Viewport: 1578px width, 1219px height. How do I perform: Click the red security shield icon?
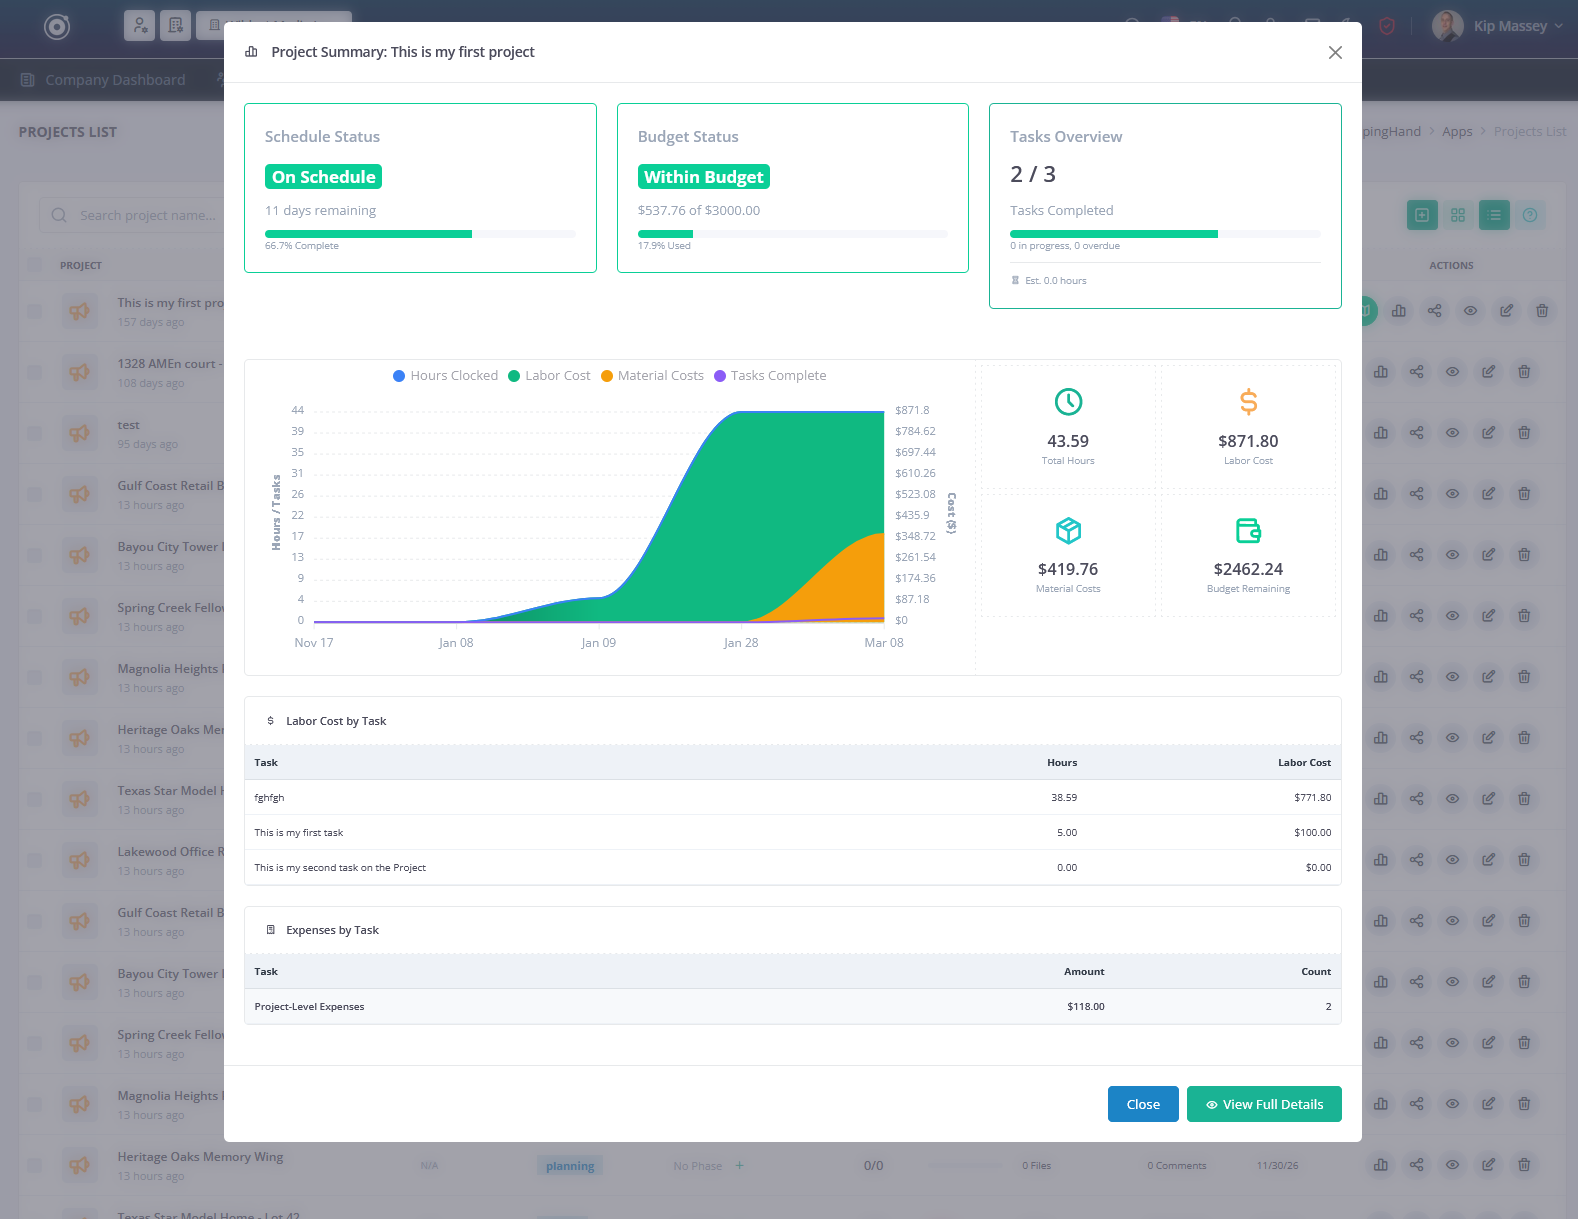[x=1387, y=26]
